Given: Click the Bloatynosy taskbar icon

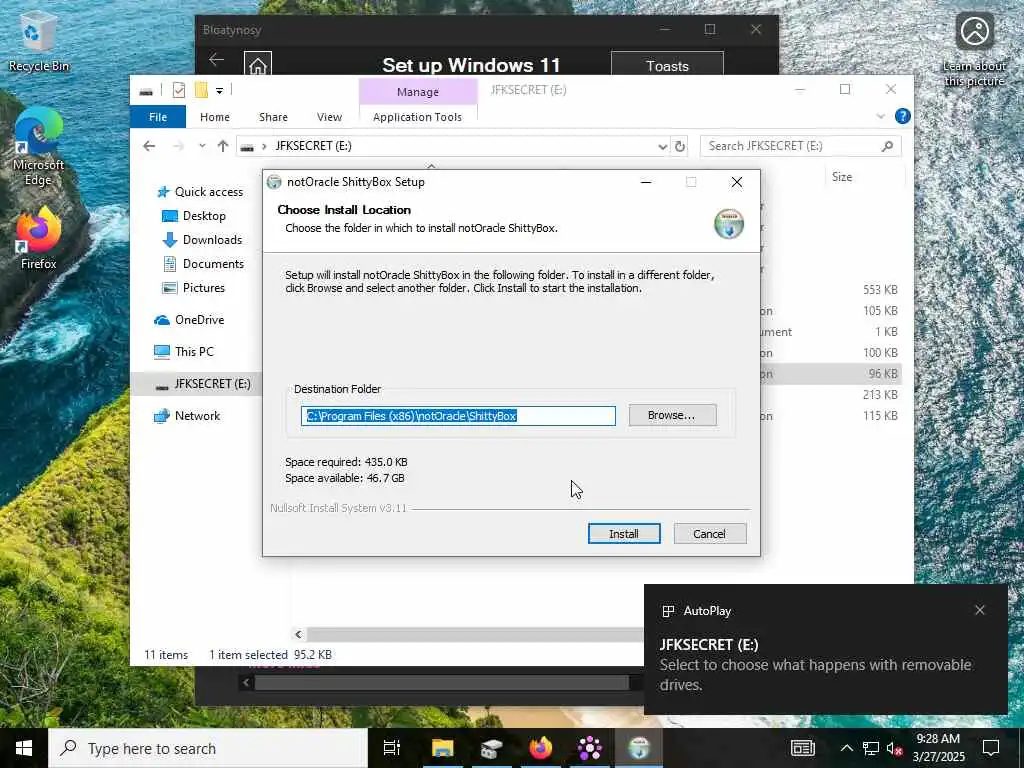Looking at the screenshot, I should click(589, 748).
